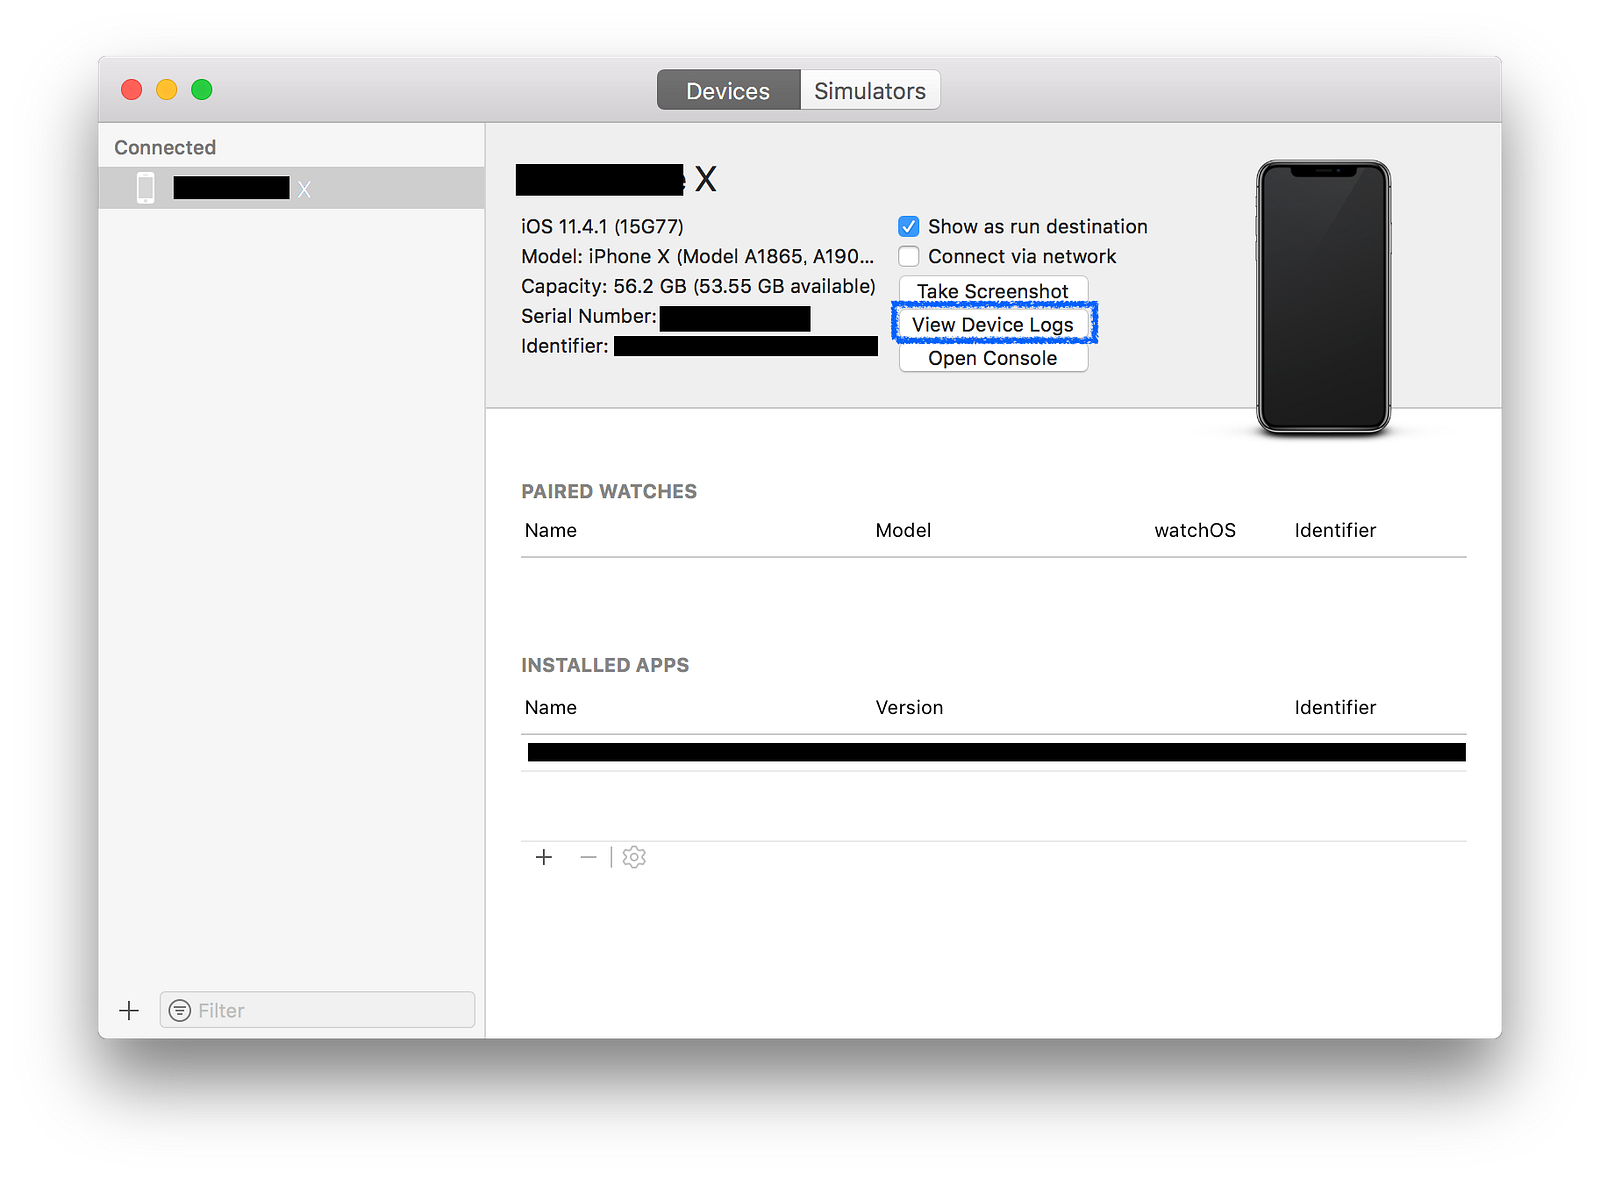1600x1179 pixels.
Task: Click the Version column header
Action: coord(909,707)
